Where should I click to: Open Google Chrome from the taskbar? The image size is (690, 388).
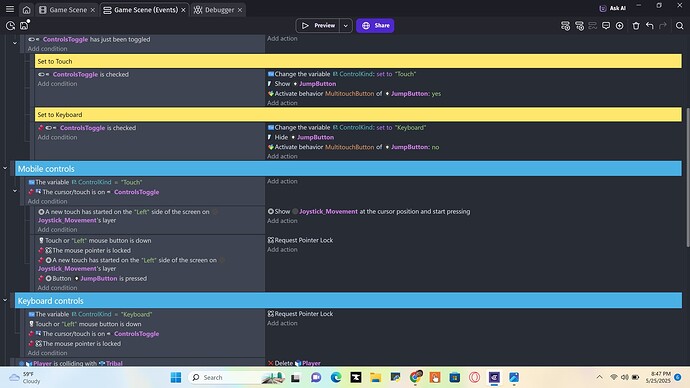tap(415, 377)
